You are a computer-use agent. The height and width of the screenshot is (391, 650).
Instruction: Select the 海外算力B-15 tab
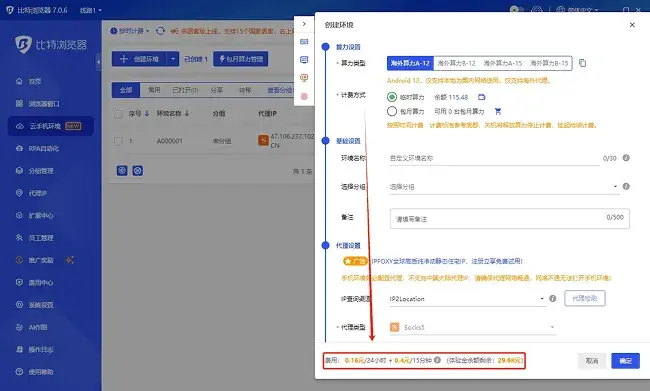[549, 63]
